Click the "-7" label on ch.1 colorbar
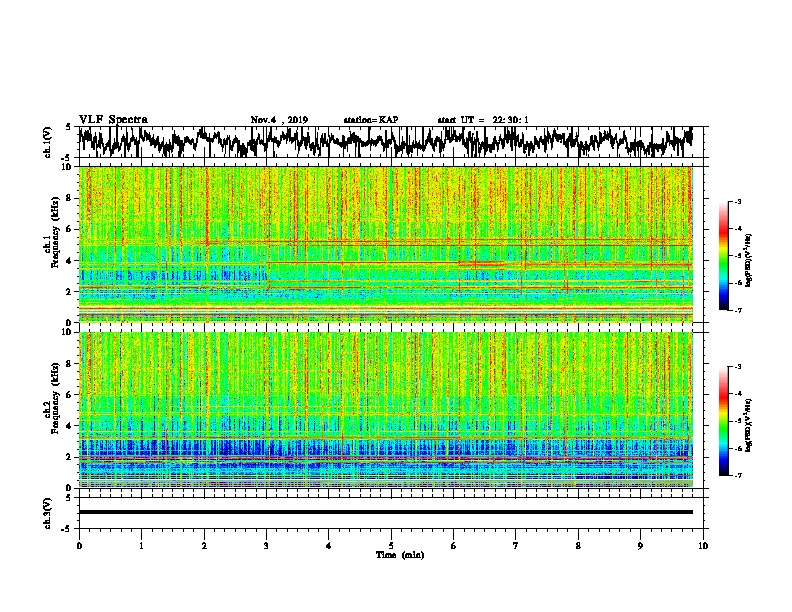The height and width of the screenshot is (612, 792). coord(737,310)
